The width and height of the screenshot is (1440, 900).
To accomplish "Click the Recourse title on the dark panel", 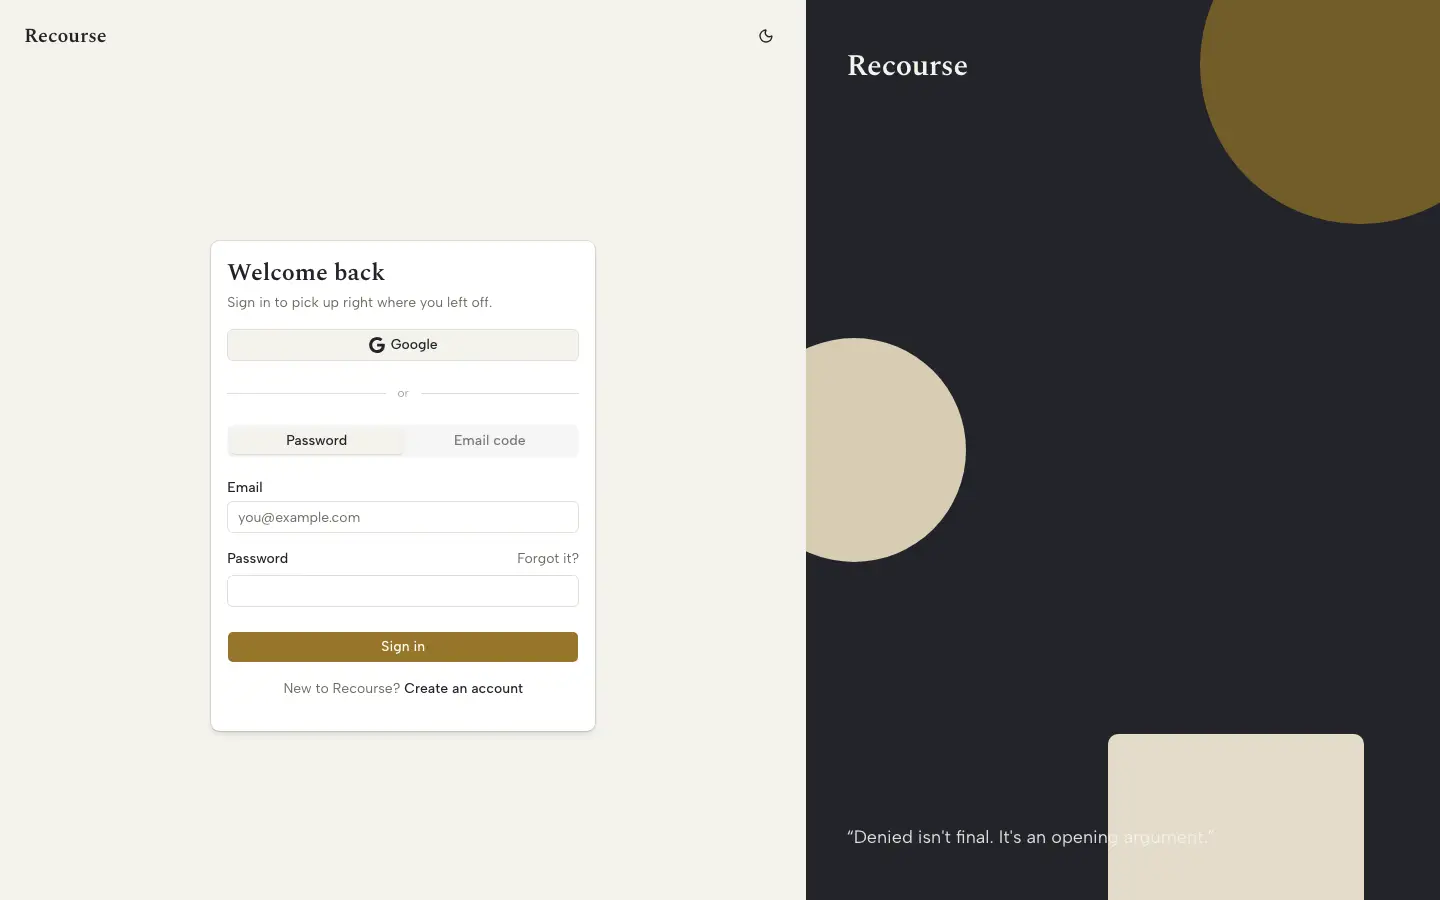I will pyautogui.click(x=907, y=65).
